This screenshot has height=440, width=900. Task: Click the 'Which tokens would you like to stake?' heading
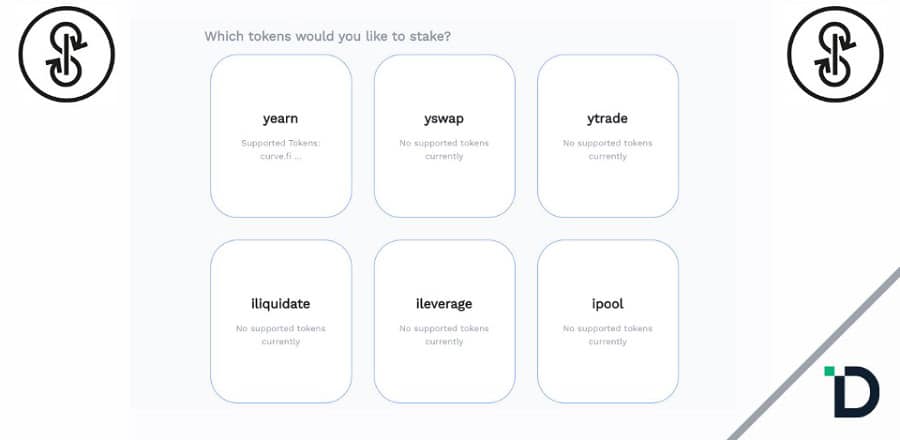[327, 36]
